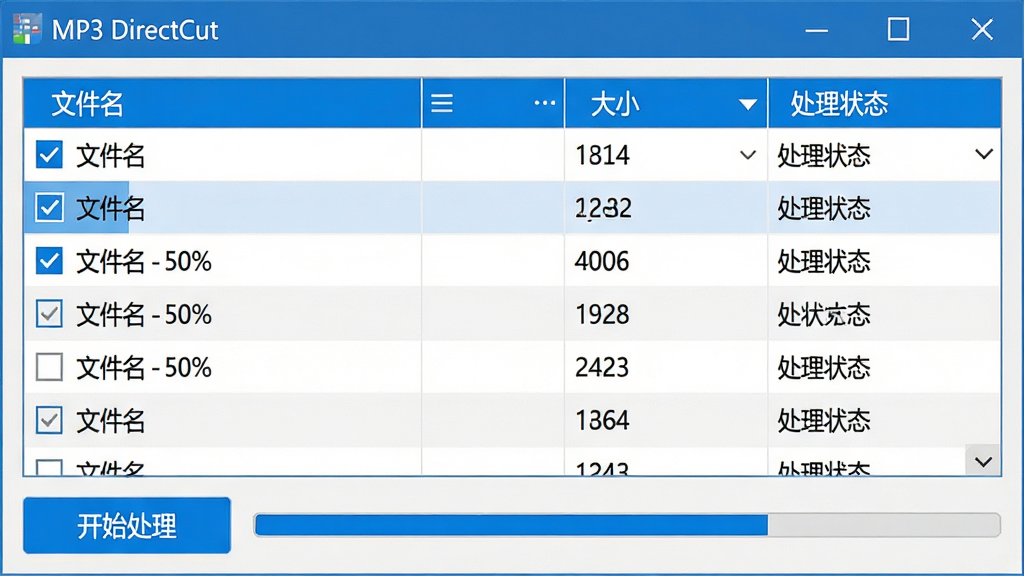Enable the empty checkbox in the 2423 row
Viewport: 1024px width, 576px height.
coord(49,367)
